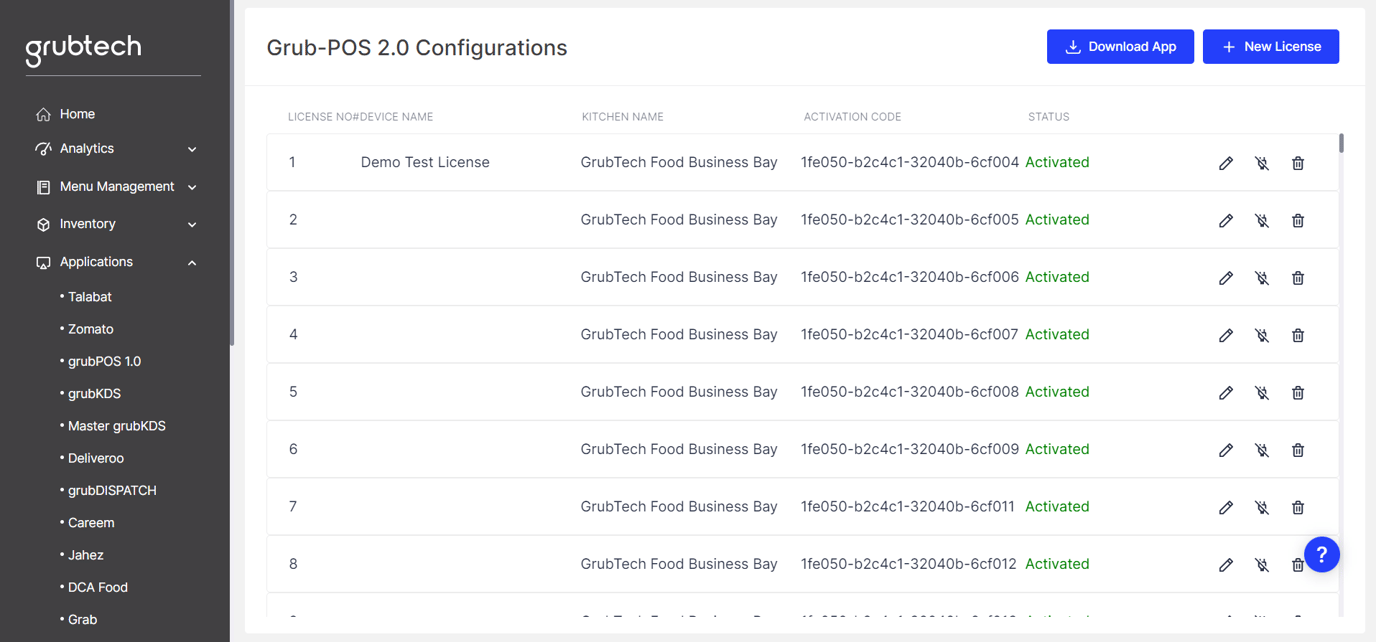1376x642 pixels.
Task: Open the blue help question mark bubble
Action: (1322, 554)
